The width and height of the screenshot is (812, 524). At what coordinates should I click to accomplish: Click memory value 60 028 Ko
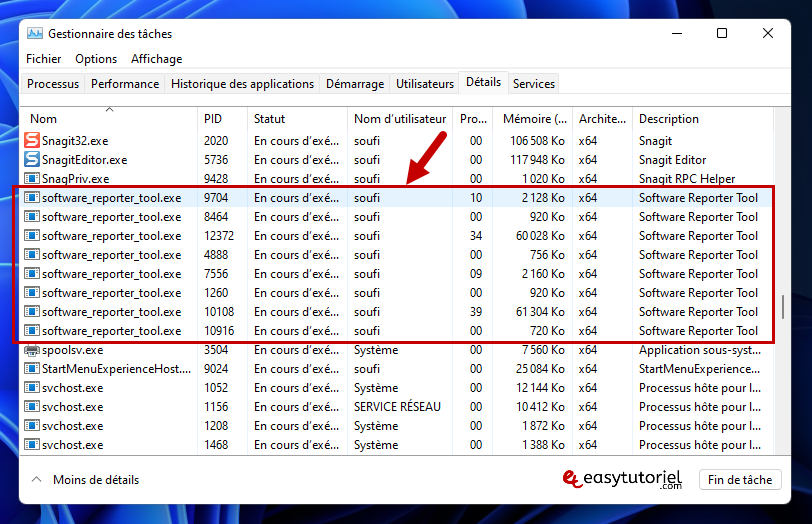(540, 236)
